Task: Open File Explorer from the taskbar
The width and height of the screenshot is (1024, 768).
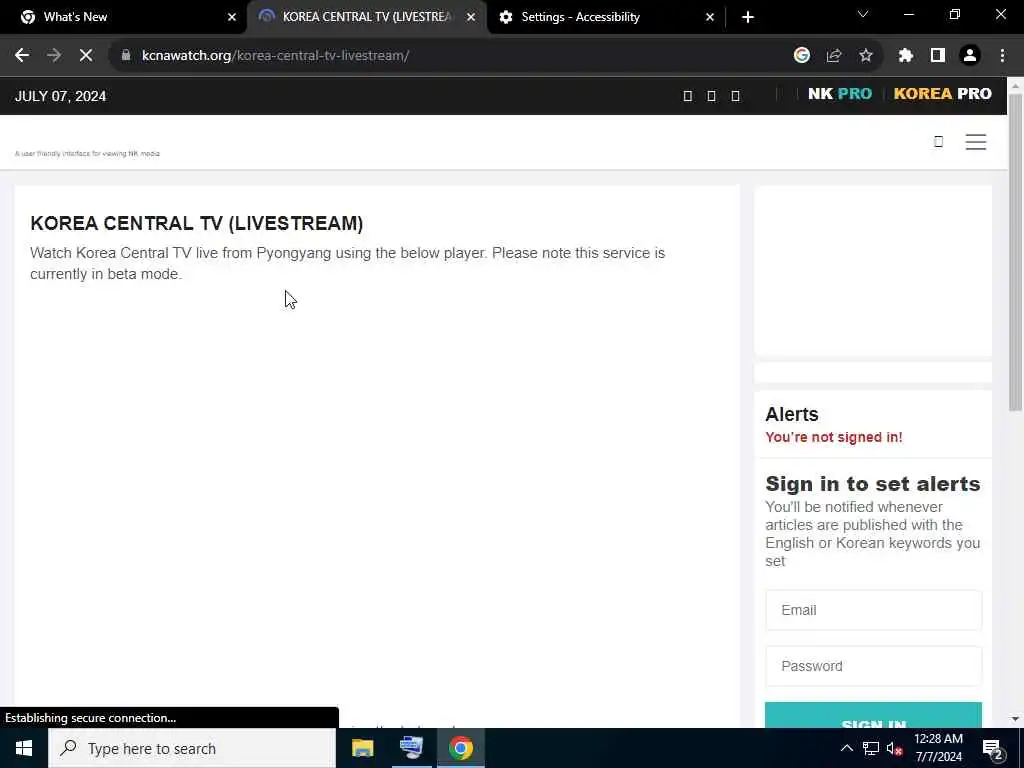Action: point(362,748)
